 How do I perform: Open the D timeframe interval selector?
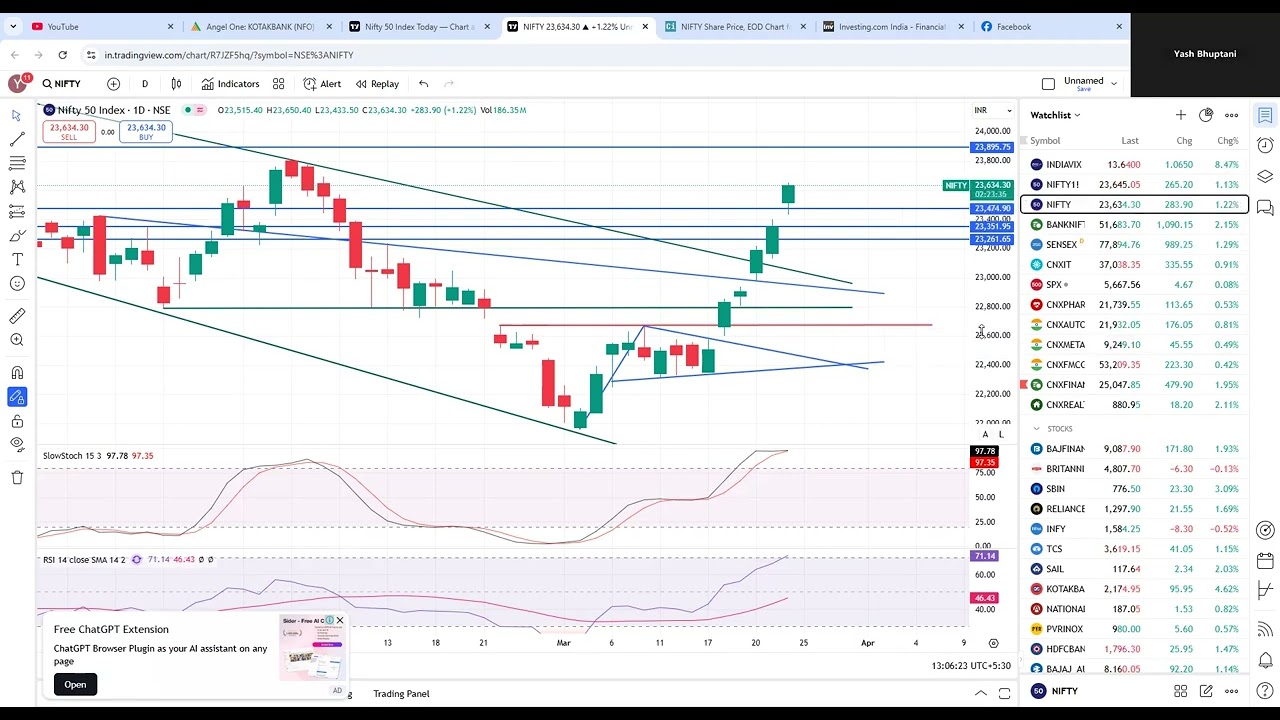[144, 84]
